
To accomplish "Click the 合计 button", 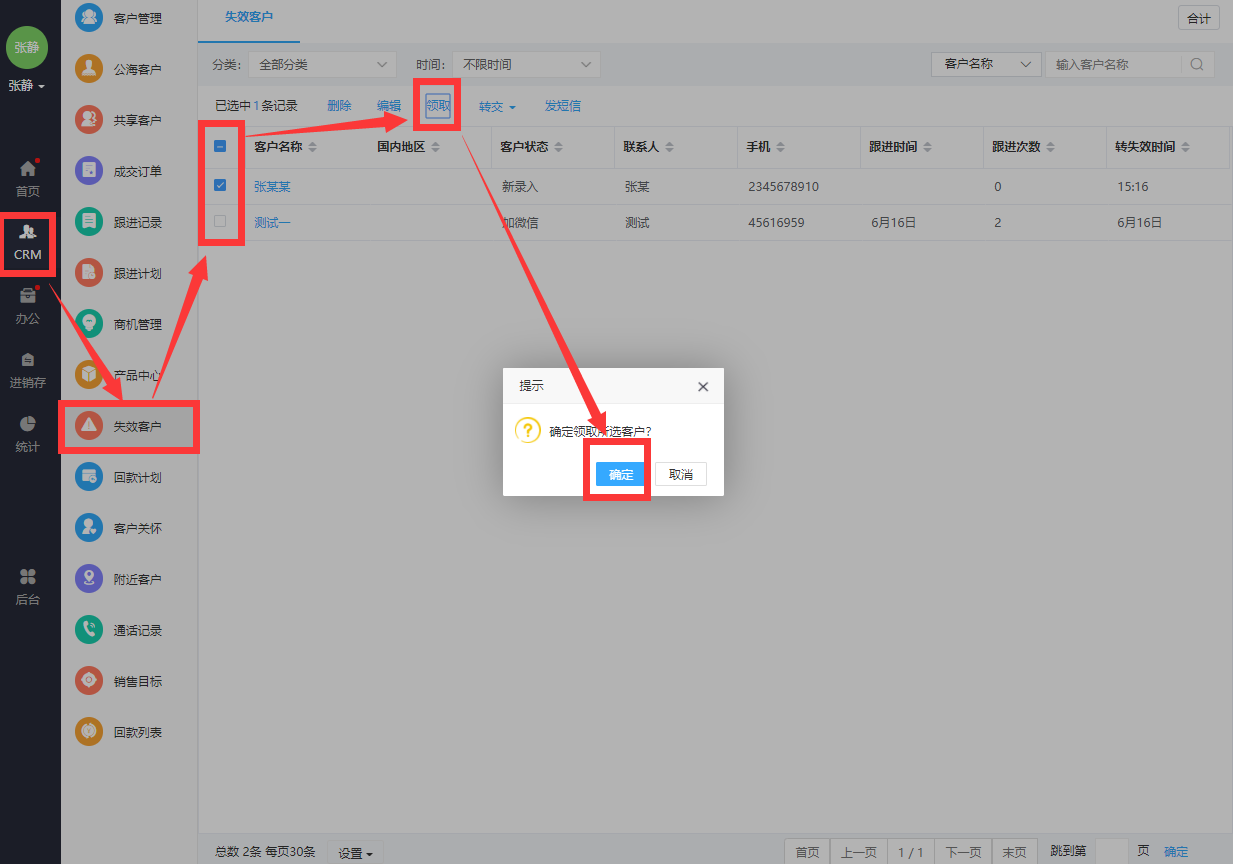I will click(x=1198, y=19).
